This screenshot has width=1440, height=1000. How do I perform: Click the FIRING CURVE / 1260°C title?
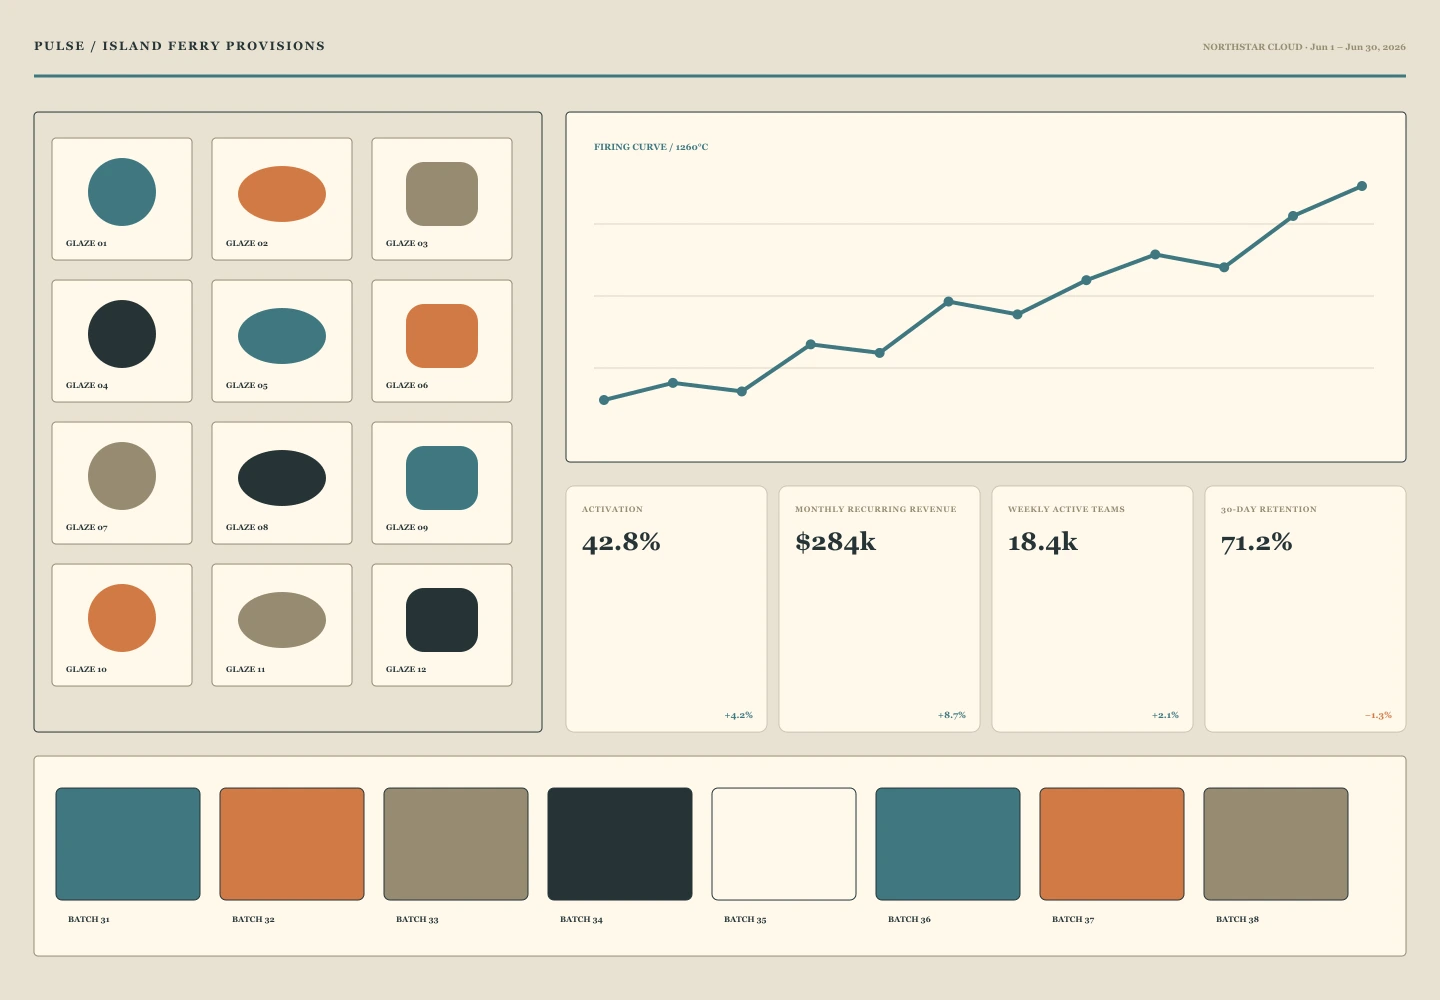pyautogui.click(x=651, y=147)
